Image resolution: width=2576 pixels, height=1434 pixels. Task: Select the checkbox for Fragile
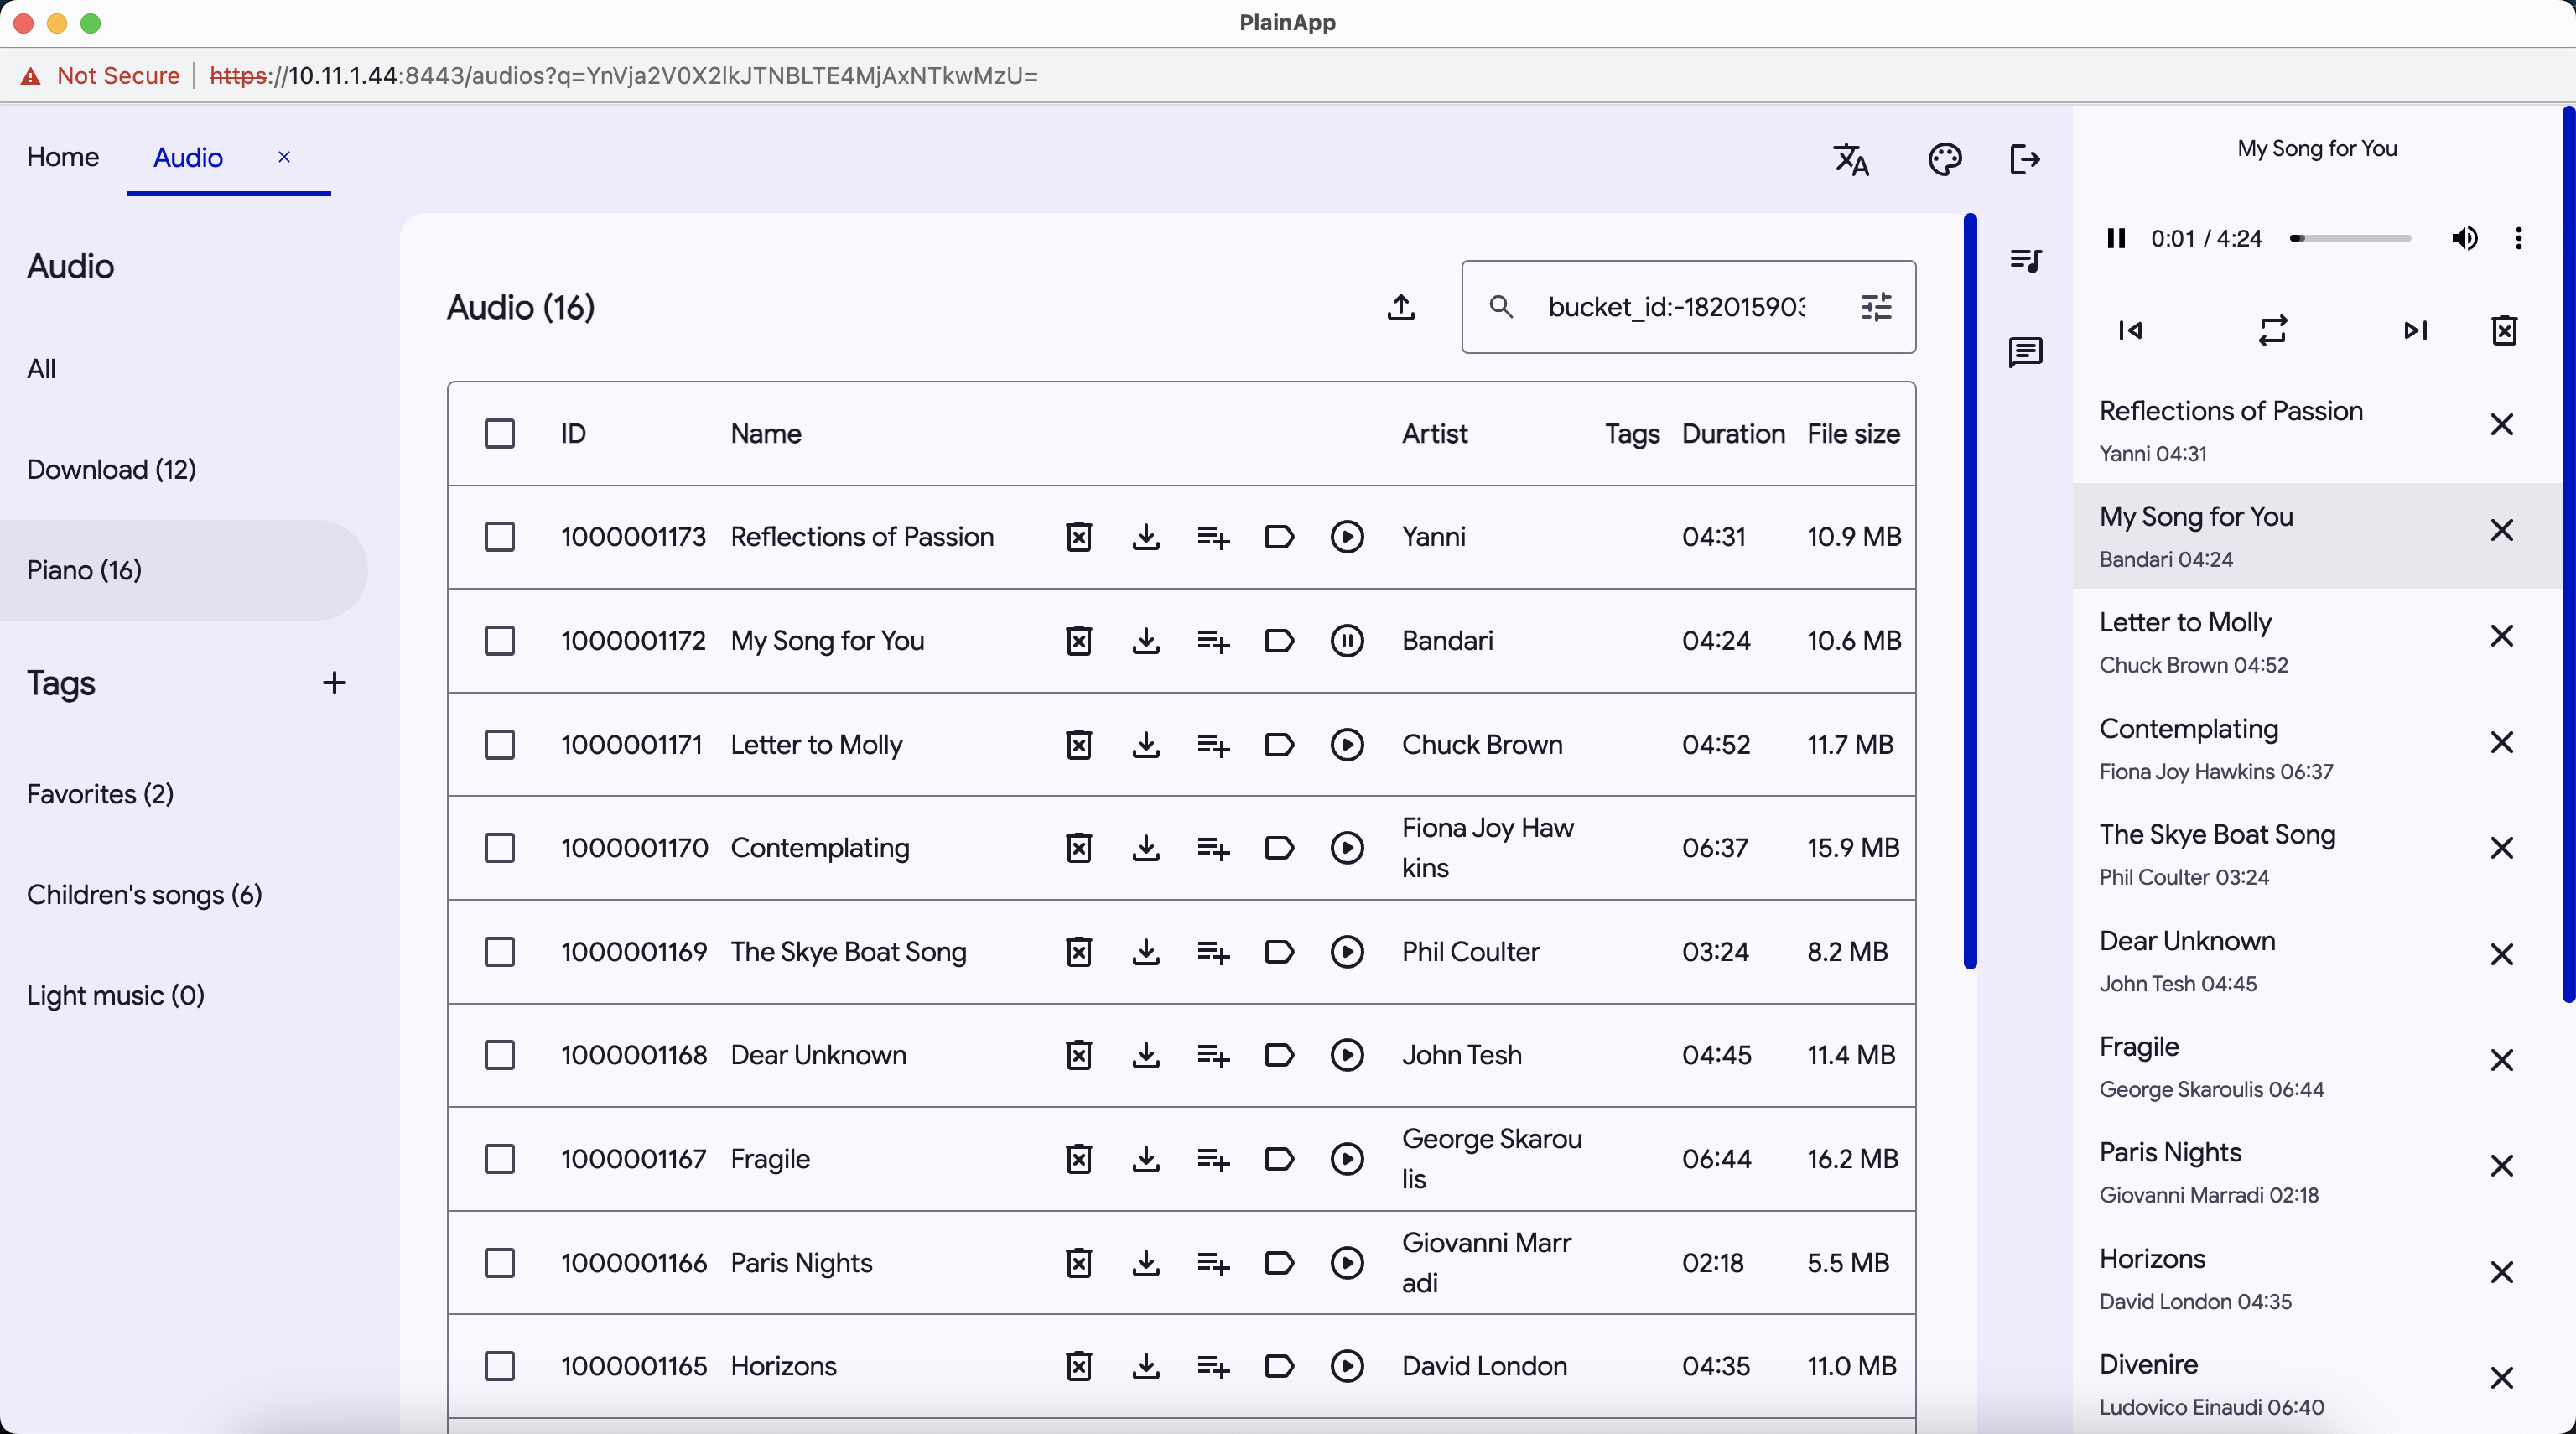click(499, 1159)
